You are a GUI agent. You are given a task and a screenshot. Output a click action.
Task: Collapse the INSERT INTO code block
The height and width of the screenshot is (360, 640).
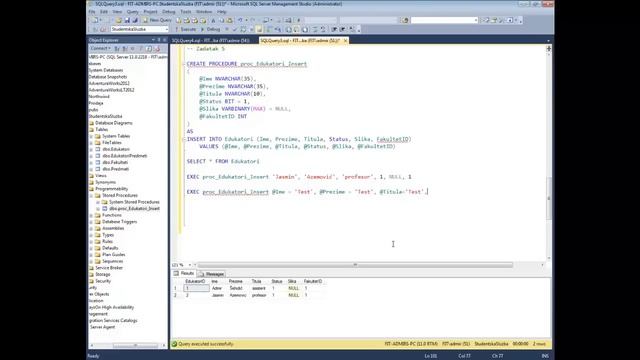[184, 139]
